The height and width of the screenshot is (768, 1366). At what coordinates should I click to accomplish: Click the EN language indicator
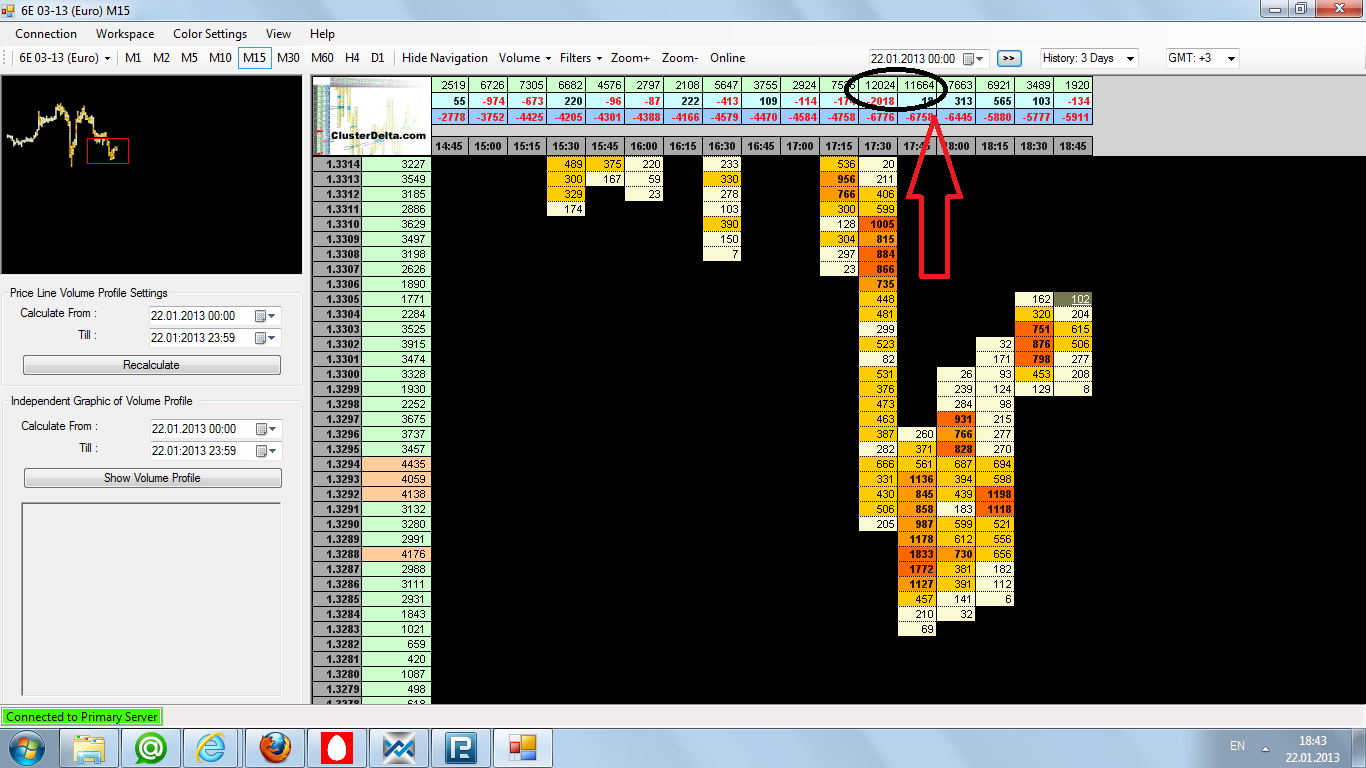[1237, 747]
